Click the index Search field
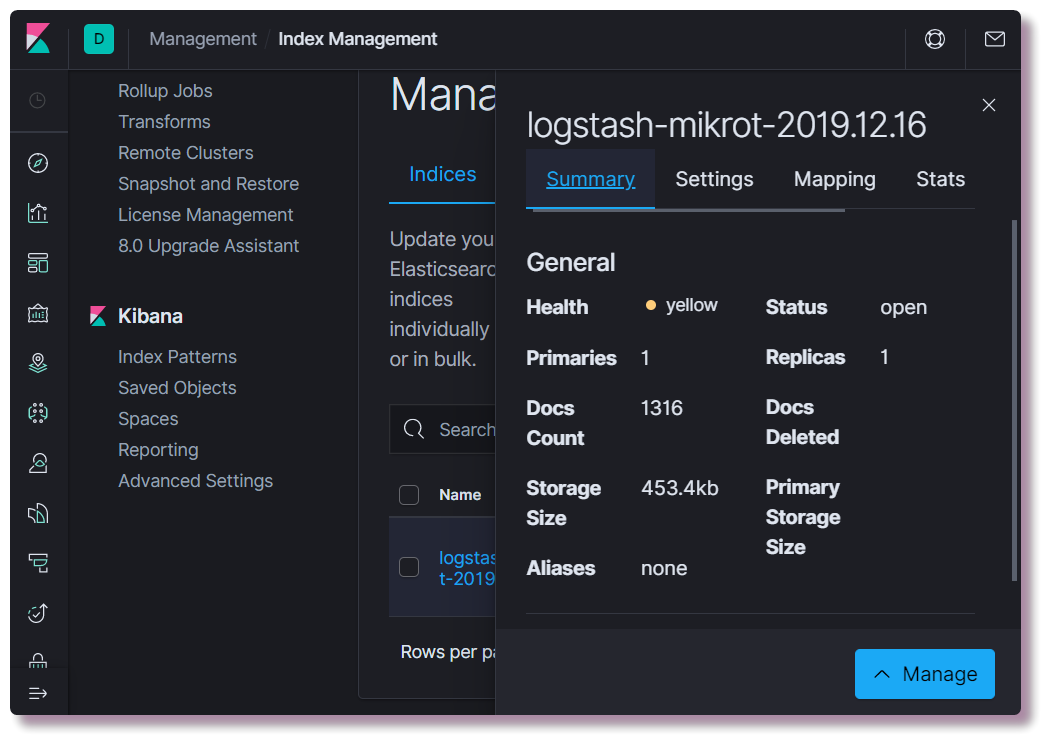Image resolution: width=1041 pixels, height=735 pixels. click(x=443, y=429)
